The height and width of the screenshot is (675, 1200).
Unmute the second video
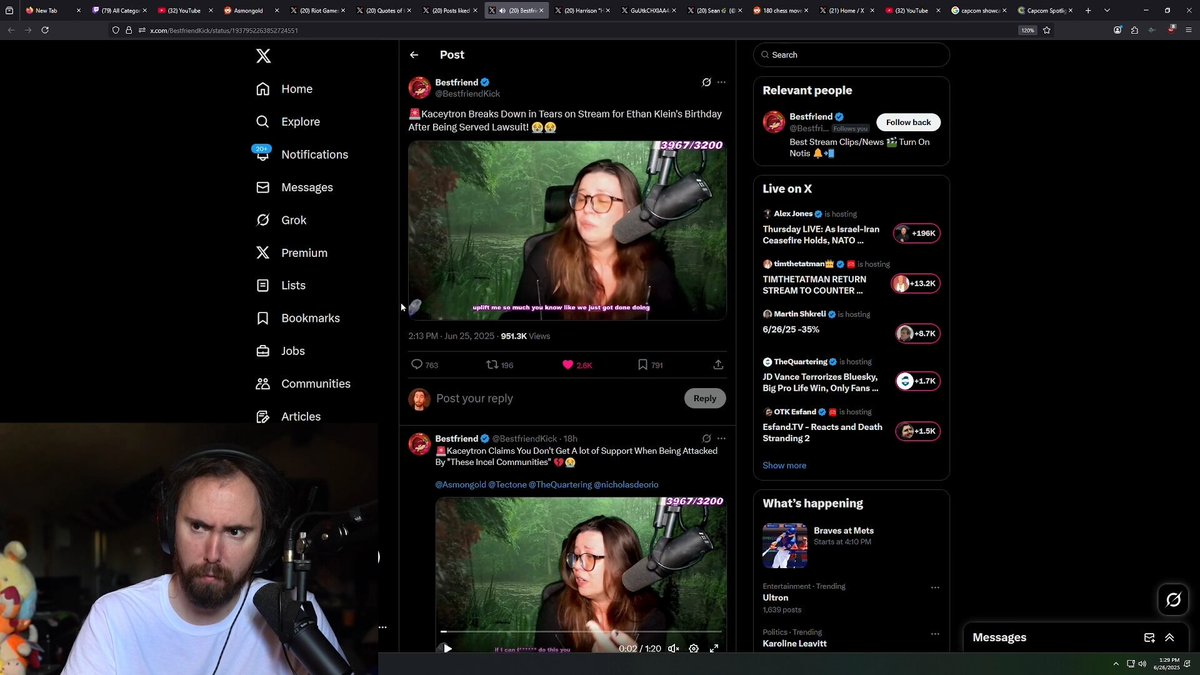point(673,648)
